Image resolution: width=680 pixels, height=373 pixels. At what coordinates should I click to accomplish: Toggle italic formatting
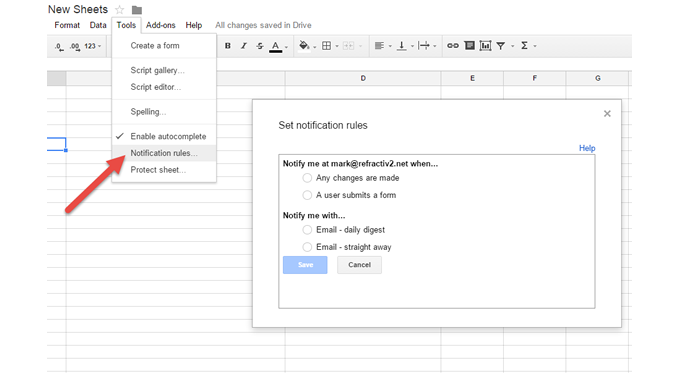click(244, 46)
